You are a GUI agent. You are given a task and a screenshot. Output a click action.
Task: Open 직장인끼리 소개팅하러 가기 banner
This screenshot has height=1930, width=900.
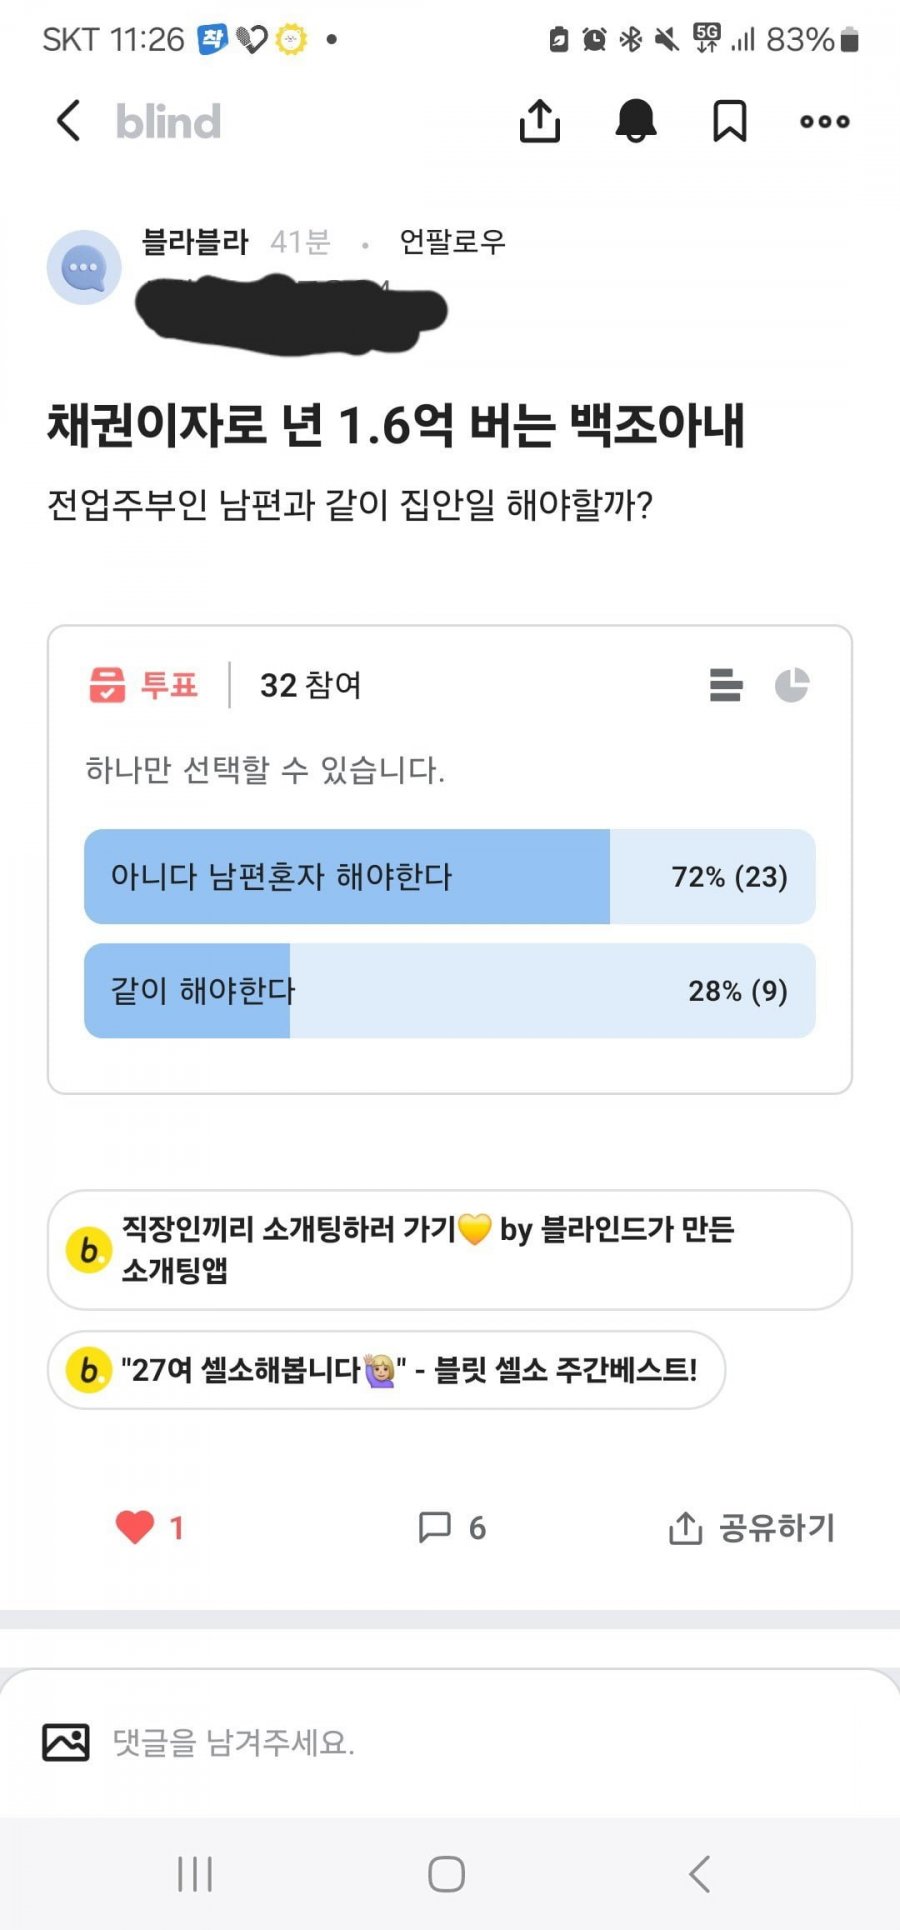pyautogui.click(x=450, y=1250)
